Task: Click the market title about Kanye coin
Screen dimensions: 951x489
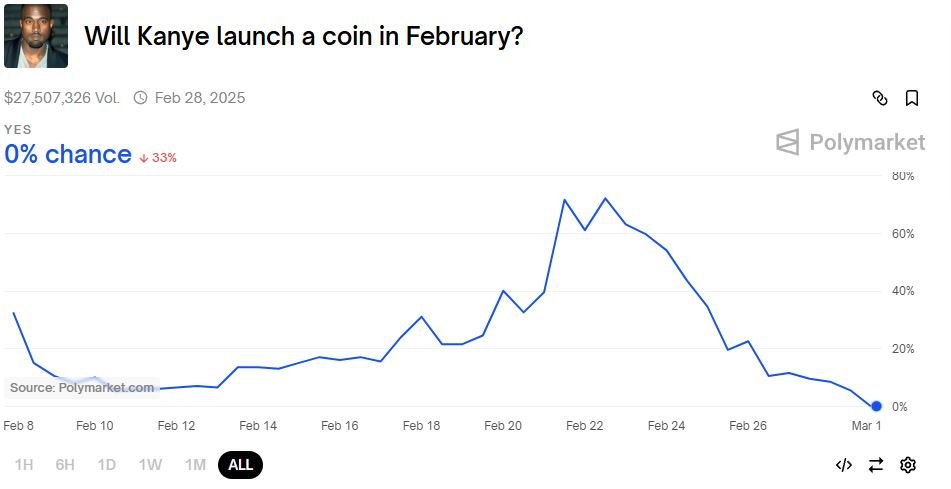Action: click(303, 36)
